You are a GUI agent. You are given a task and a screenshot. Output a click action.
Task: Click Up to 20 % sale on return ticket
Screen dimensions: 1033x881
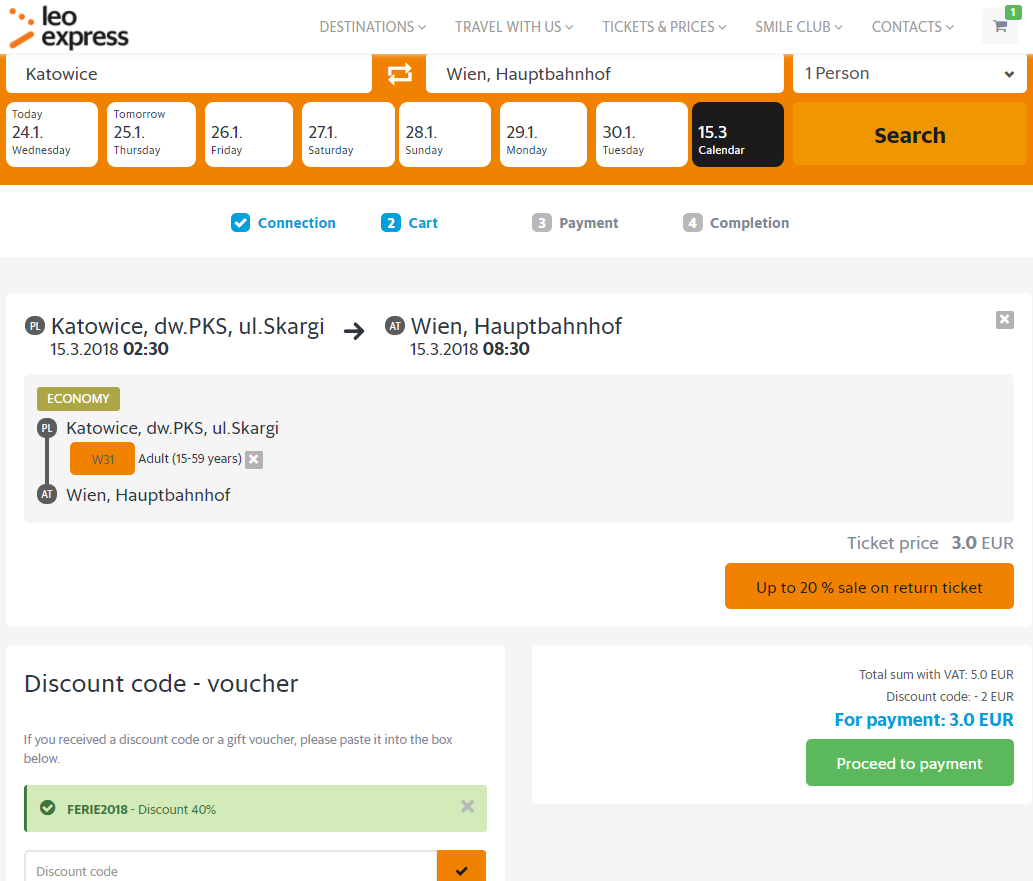coord(869,586)
